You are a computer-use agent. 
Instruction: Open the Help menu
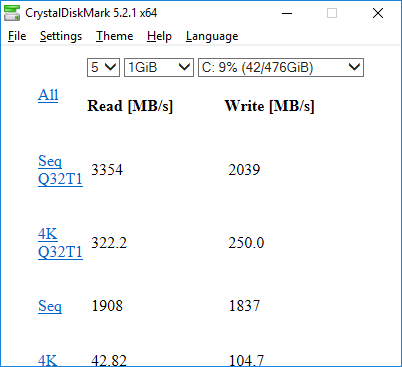point(159,36)
